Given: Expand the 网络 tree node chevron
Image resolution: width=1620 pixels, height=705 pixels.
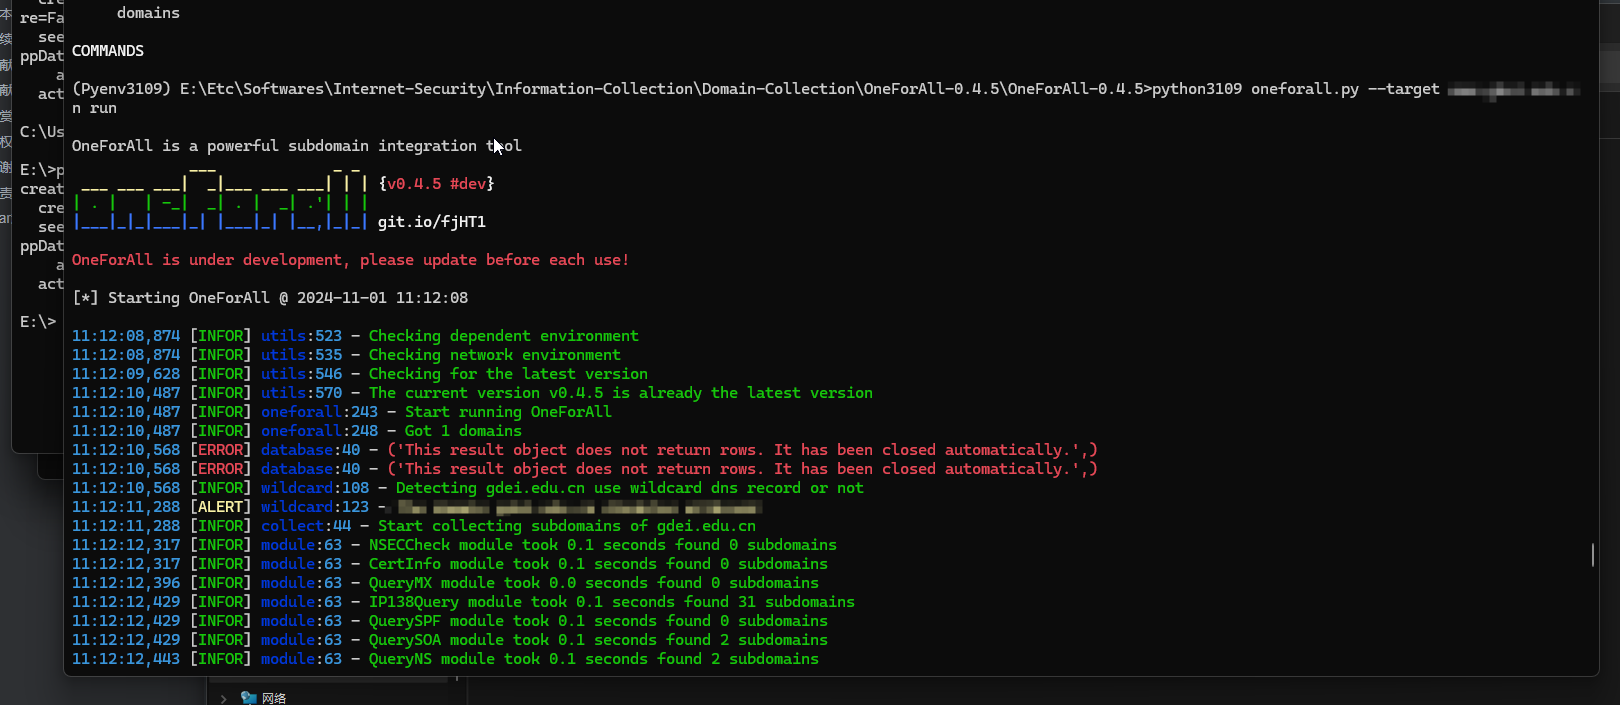Looking at the screenshot, I should pos(223,699).
